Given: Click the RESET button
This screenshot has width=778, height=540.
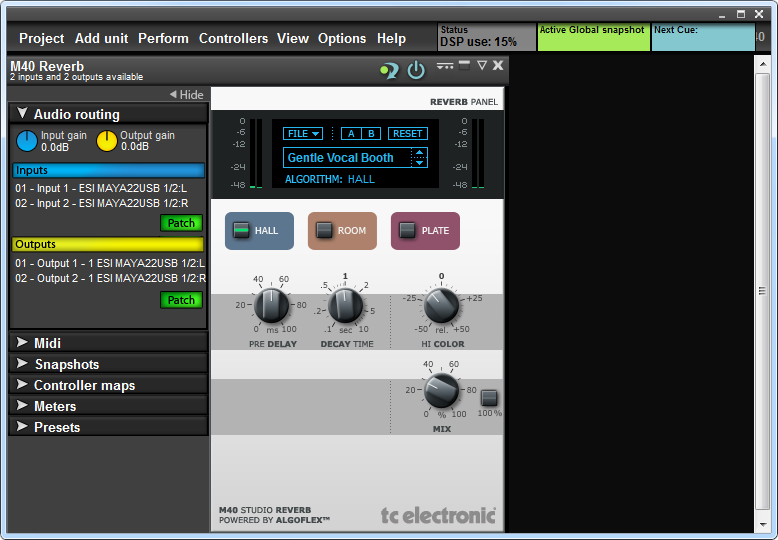Looking at the screenshot, I should pos(407,134).
